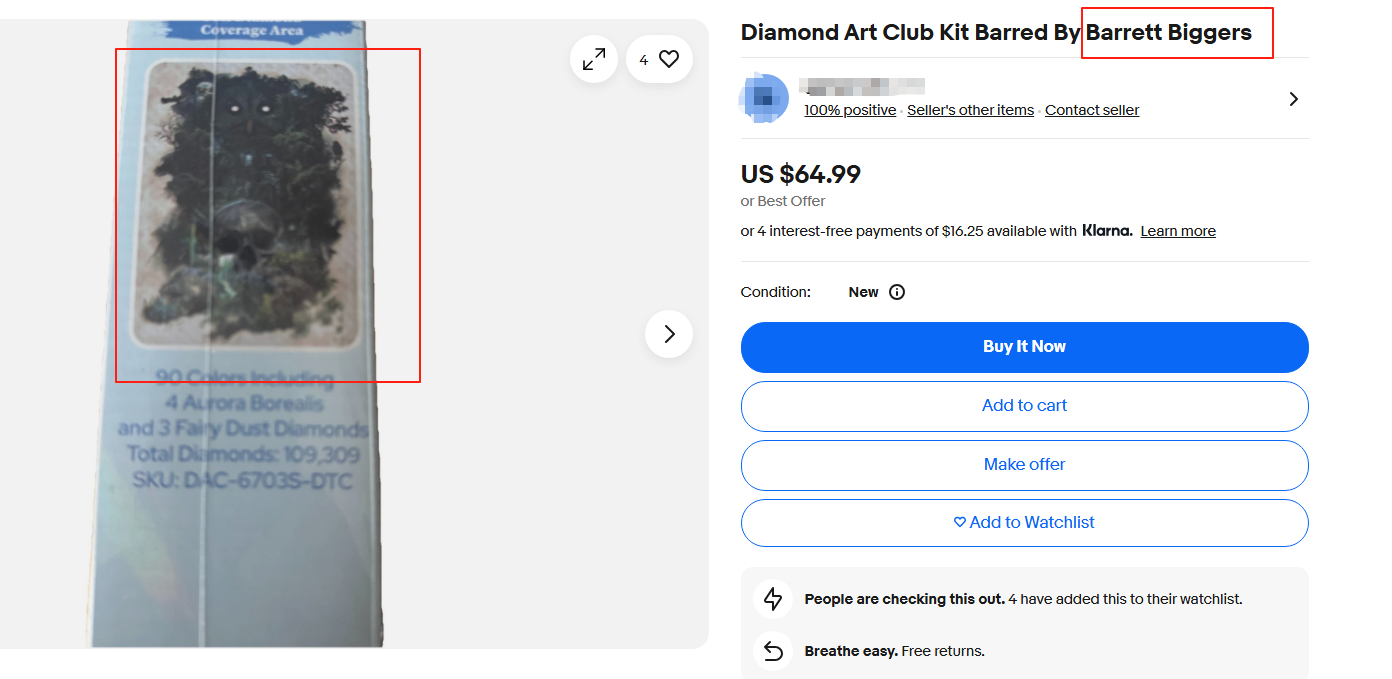This screenshot has height=679, width=1392.
Task: Click the heart icon on the image
Action: coord(669,60)
